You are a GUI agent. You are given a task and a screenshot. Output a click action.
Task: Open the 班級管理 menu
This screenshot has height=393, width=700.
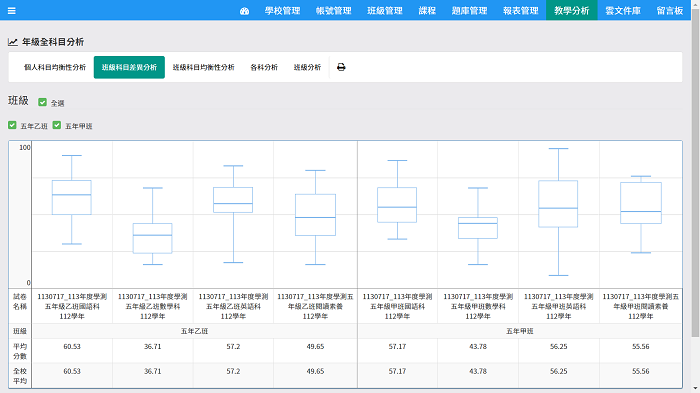pos(385,11)
